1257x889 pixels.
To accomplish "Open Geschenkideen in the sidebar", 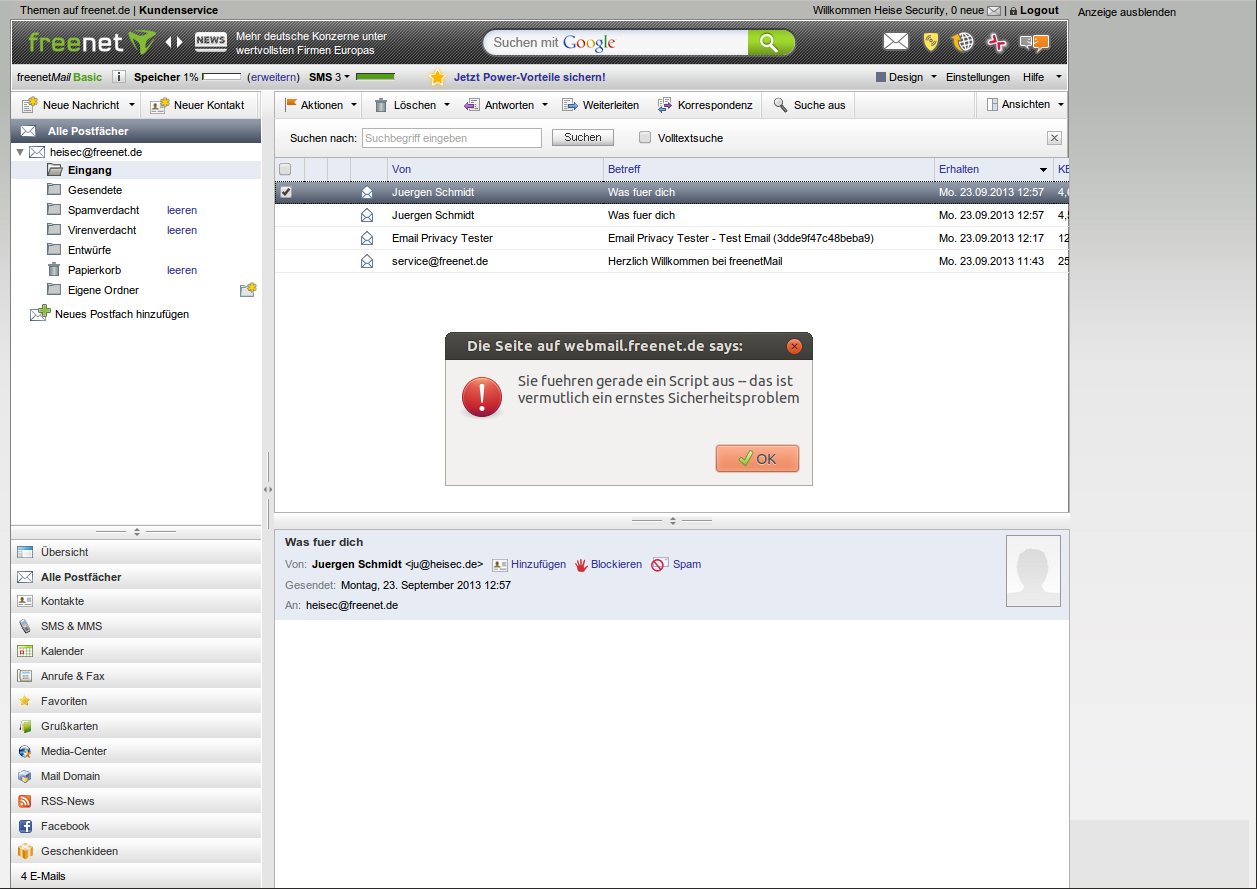I will [x=136, y=851].
